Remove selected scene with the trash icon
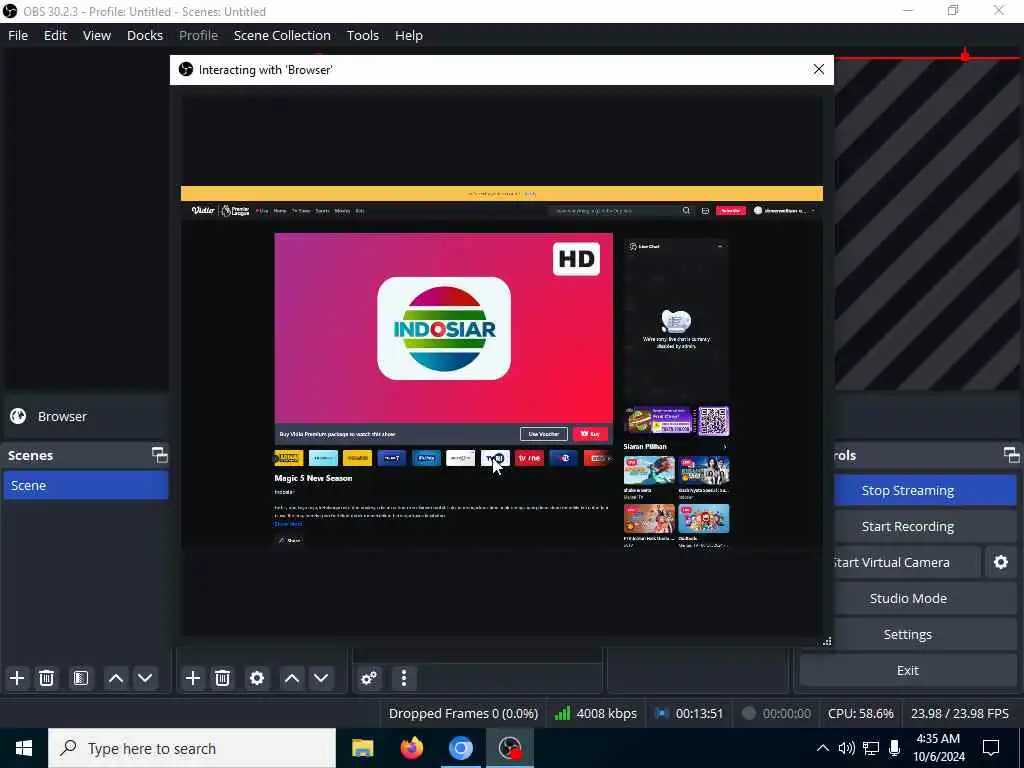The height and width of the screenshot is (768, 1024). coord(46,678)
